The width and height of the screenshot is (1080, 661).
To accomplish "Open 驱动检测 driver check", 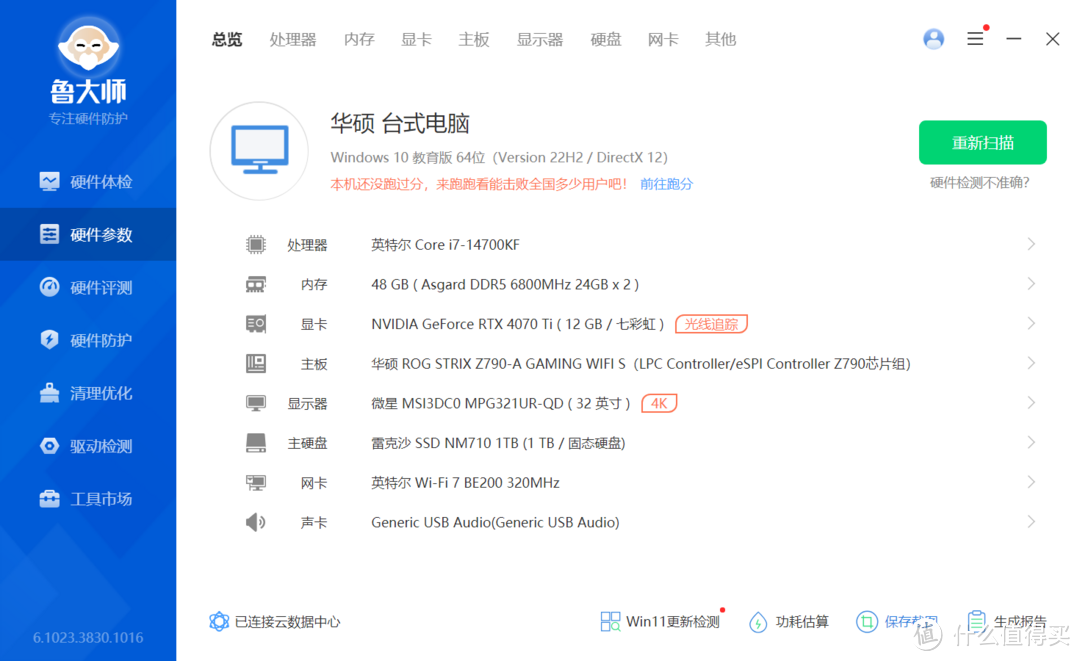I will (88, 446).
